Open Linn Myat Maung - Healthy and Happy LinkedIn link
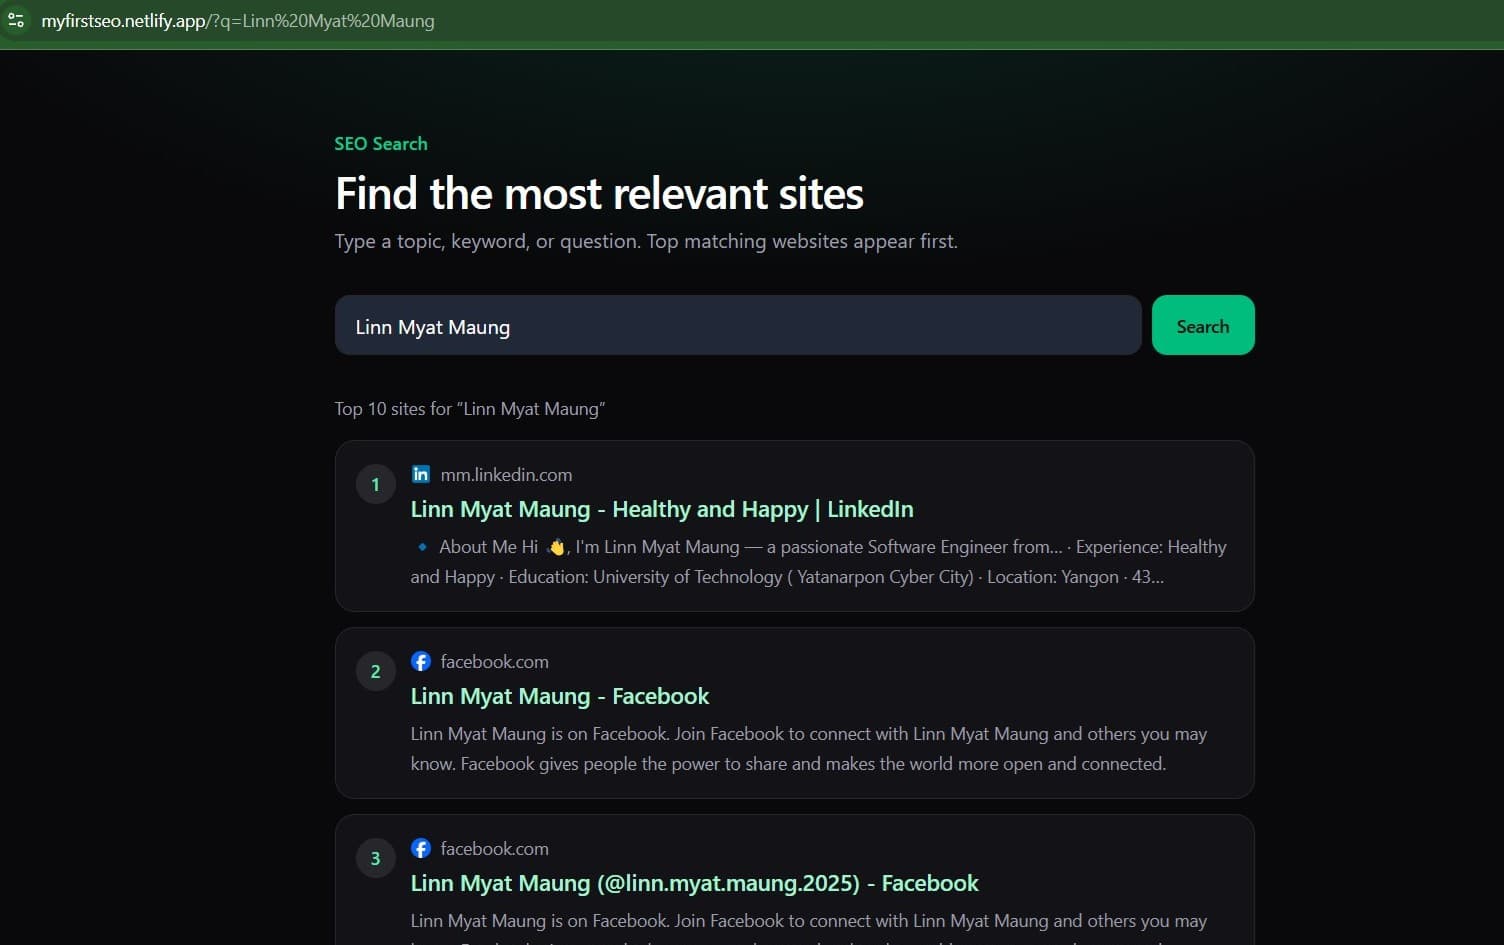 point(662,509)
